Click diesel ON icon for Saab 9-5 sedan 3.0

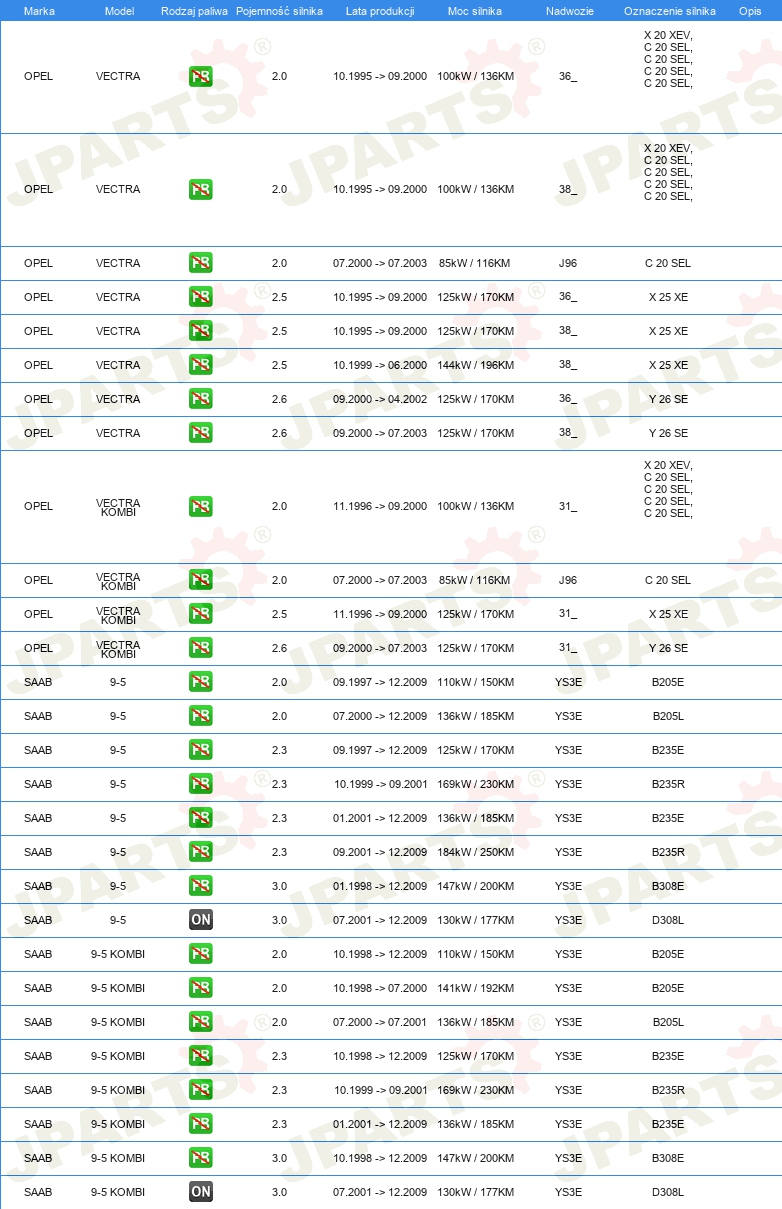[x=201, y=920]
